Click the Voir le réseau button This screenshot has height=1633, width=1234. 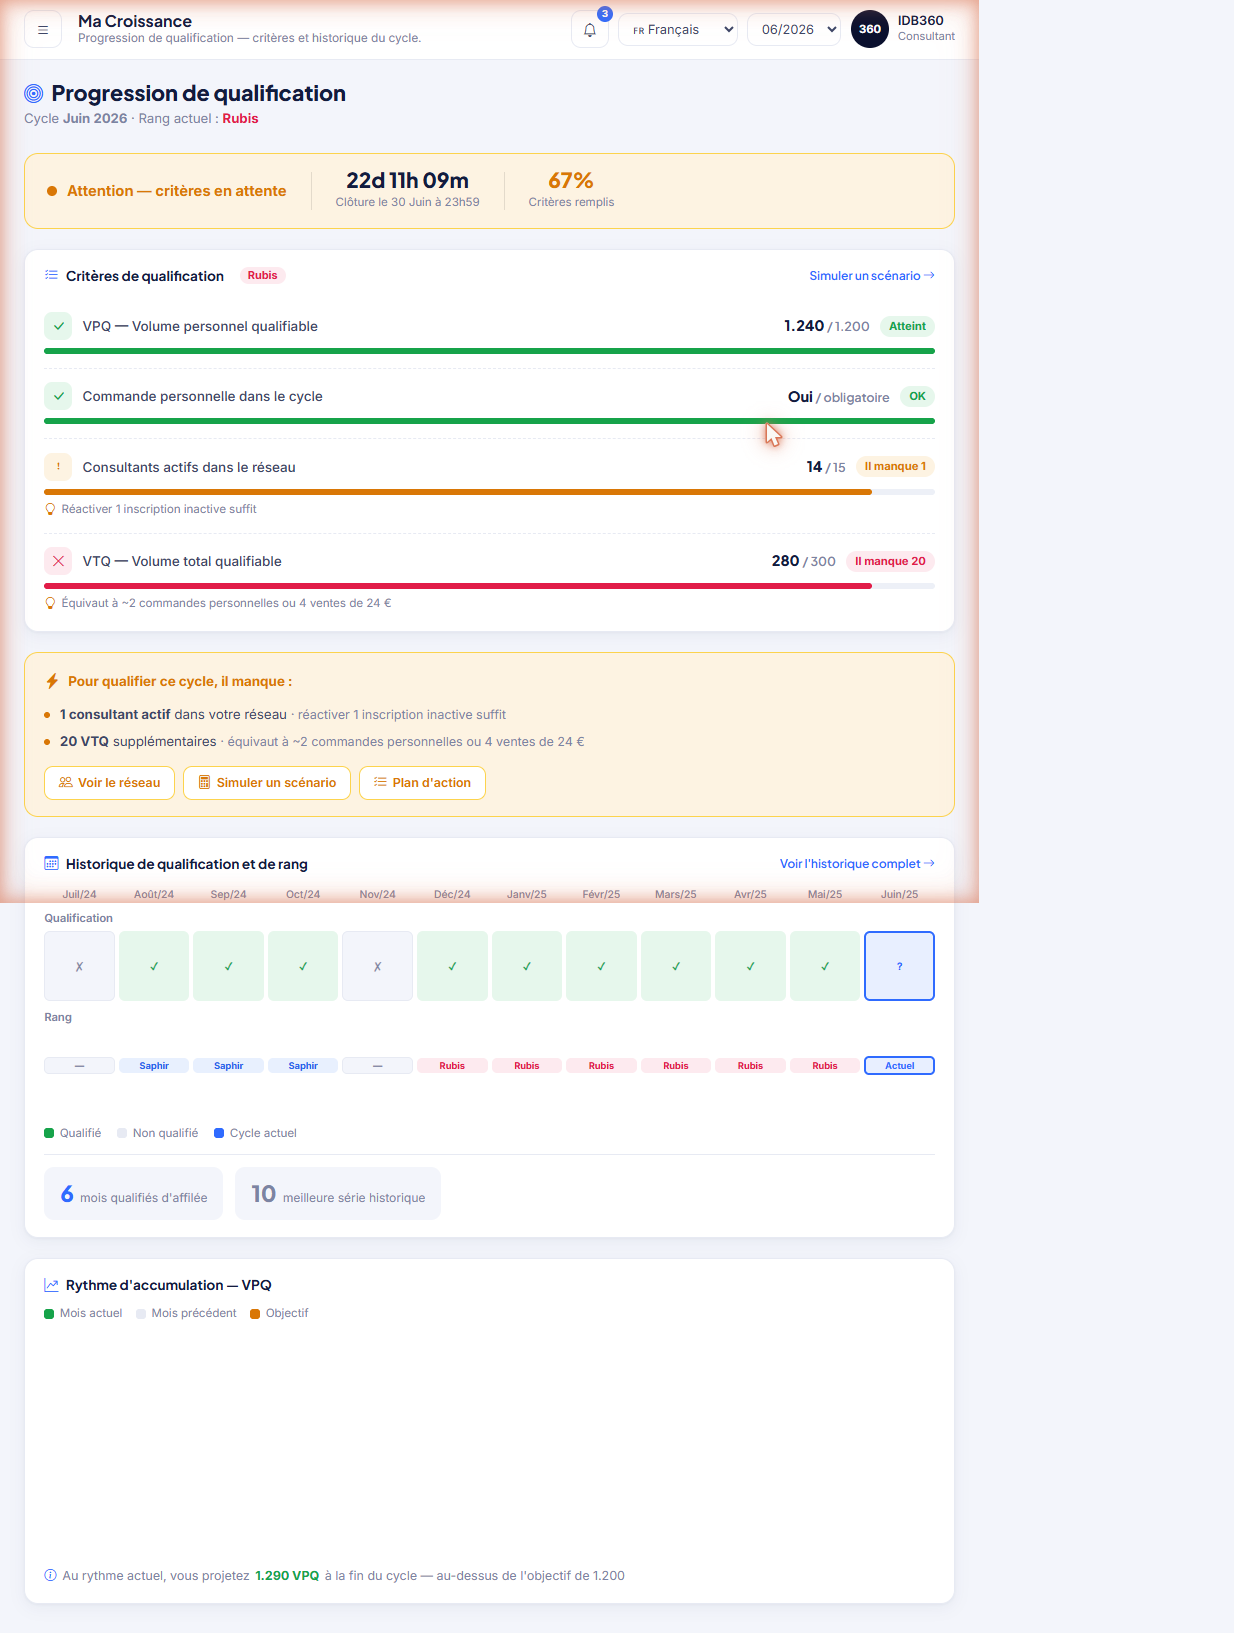[109, 783]
